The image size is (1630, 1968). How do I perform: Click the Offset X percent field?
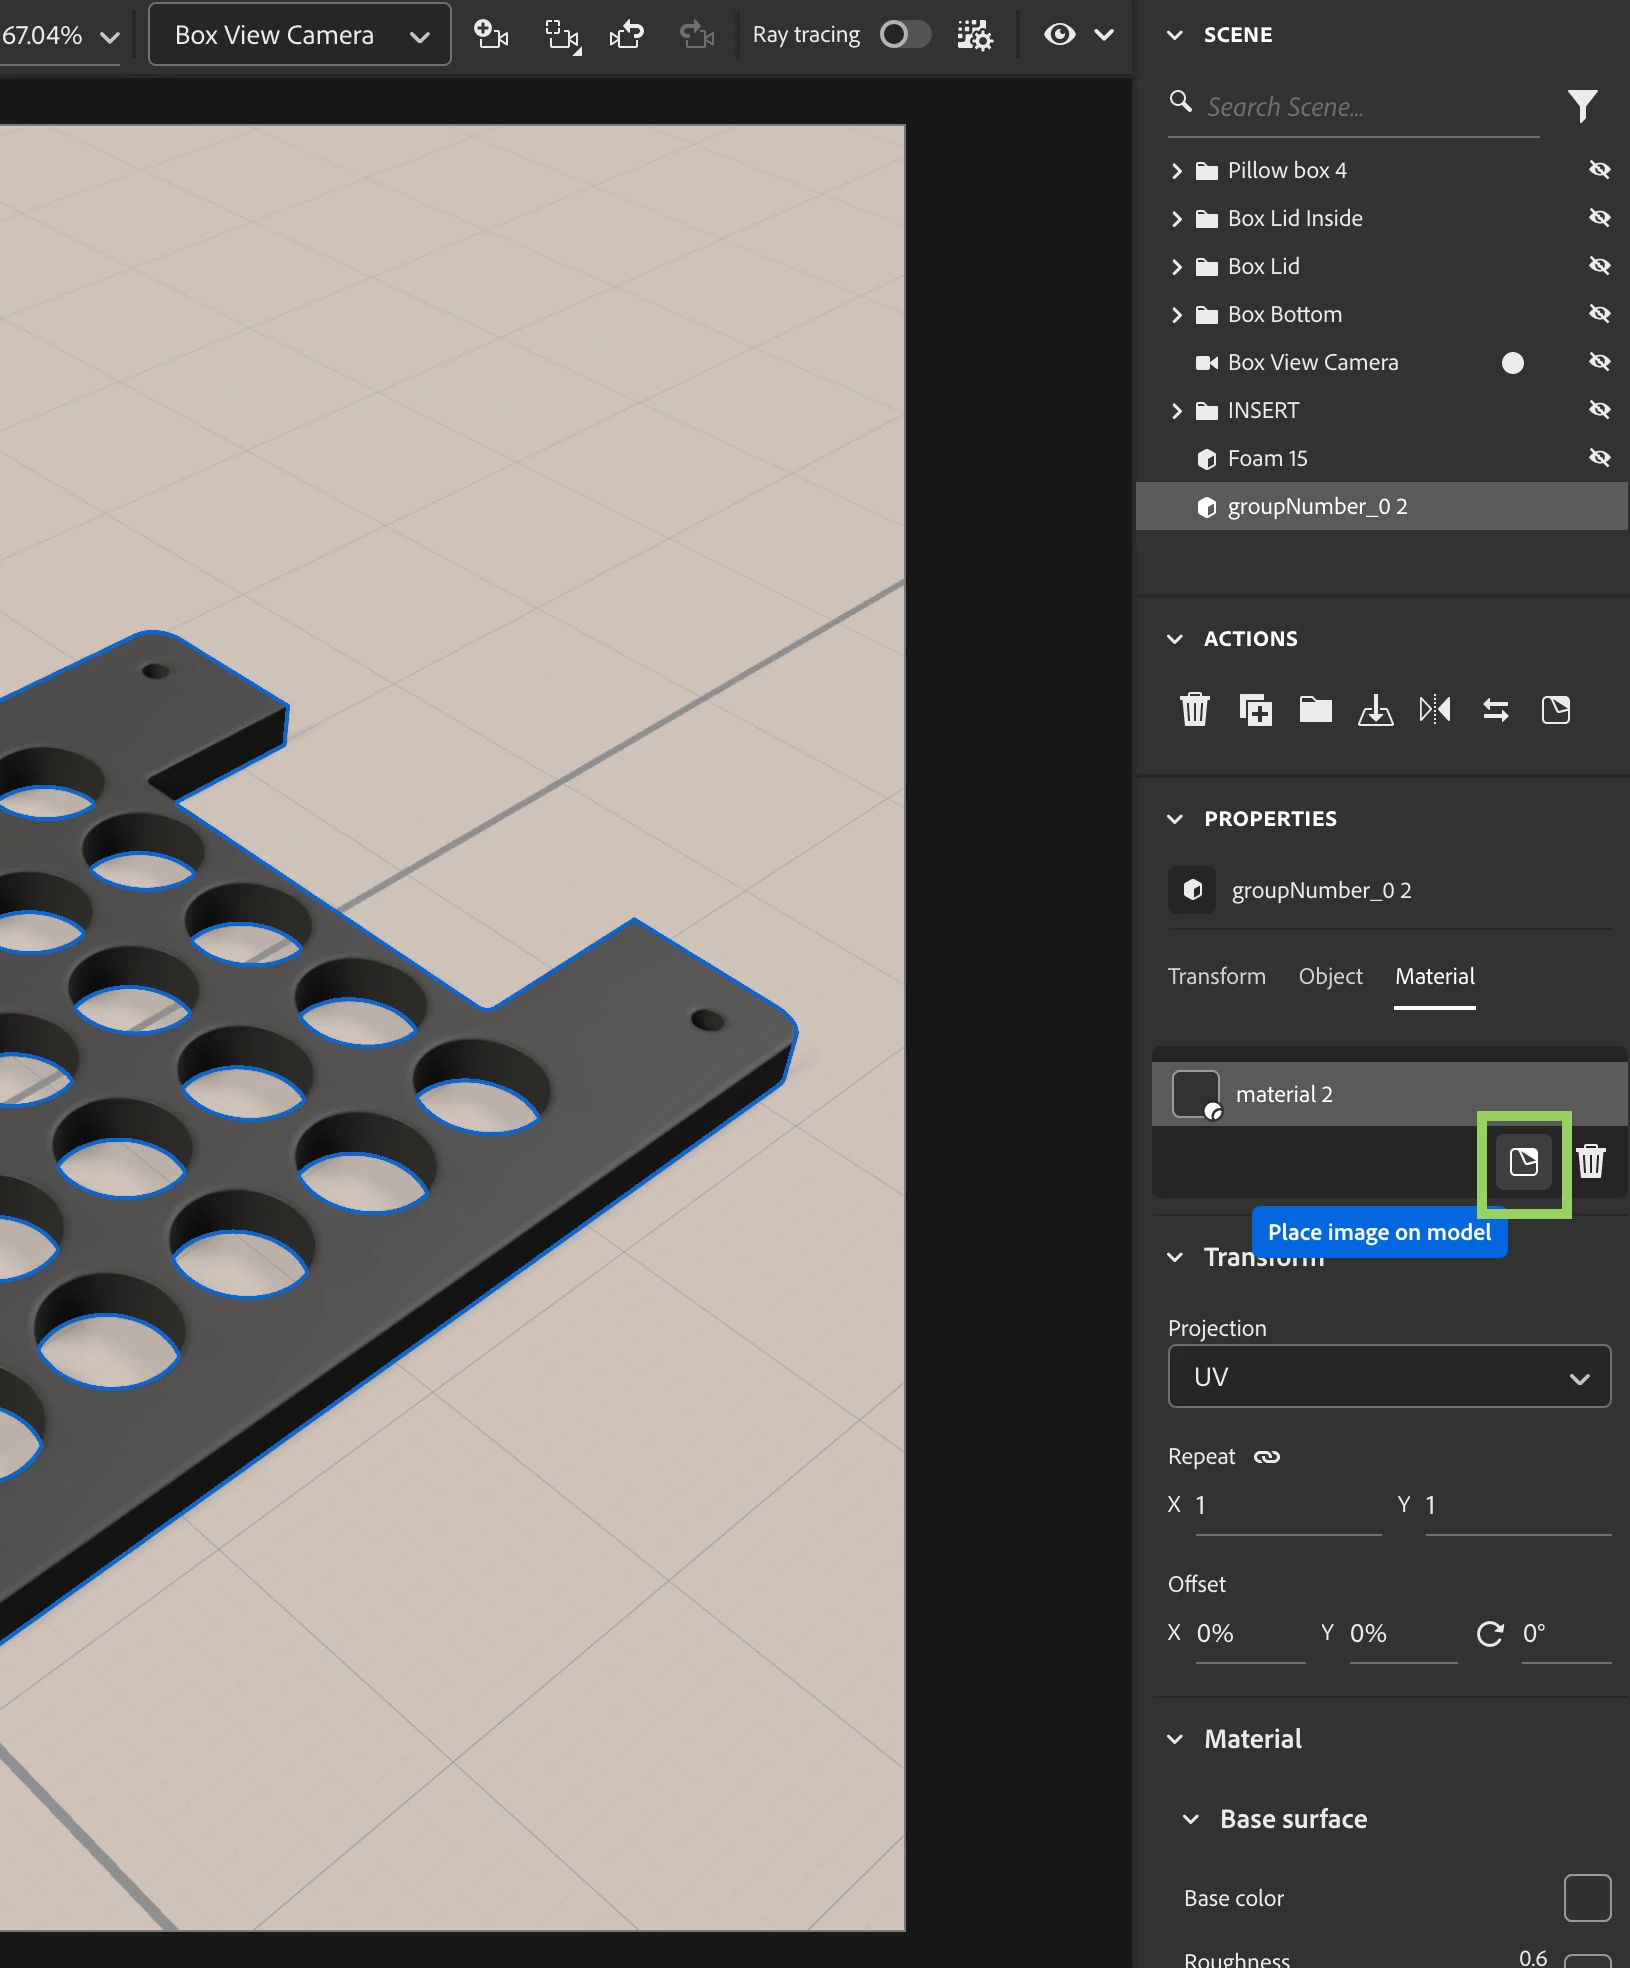[x=1250, y=1634]
